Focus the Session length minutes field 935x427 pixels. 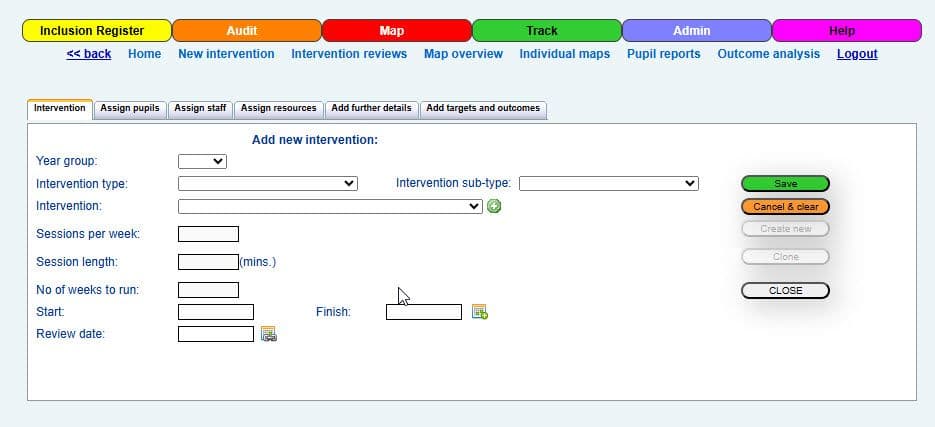pos(208,262)
